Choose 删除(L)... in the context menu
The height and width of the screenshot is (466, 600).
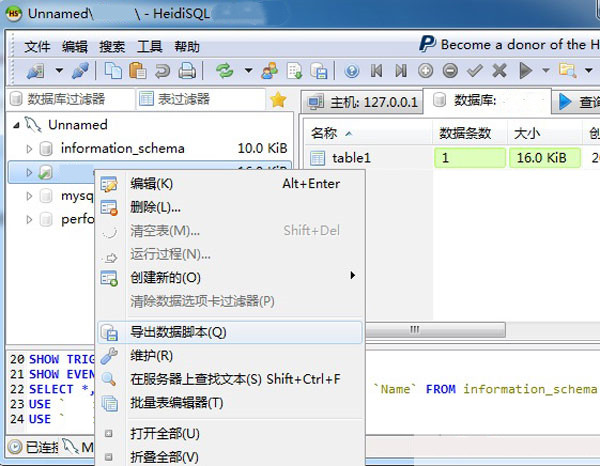click(230, 207)
